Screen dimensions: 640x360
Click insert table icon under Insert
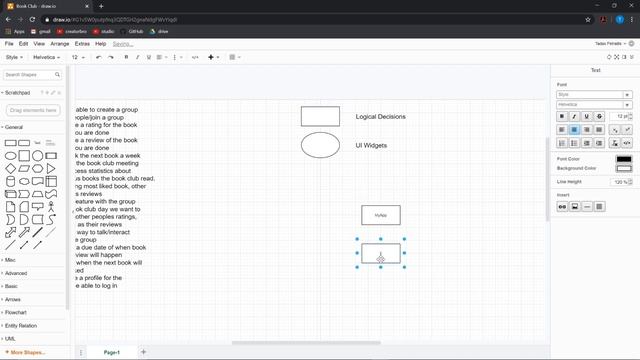(599, 207)
